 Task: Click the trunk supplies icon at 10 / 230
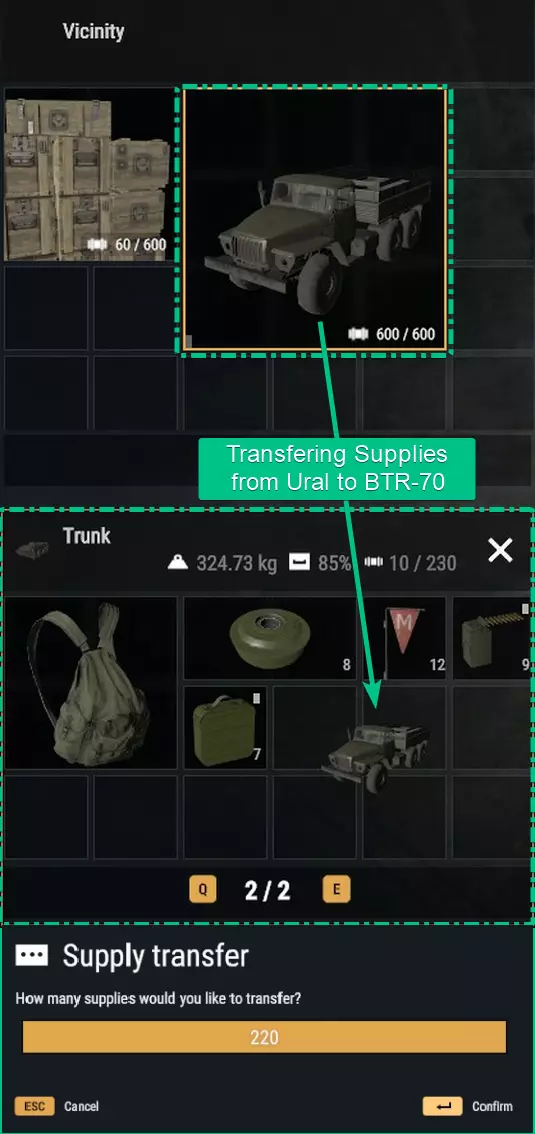tap(373, 563)
